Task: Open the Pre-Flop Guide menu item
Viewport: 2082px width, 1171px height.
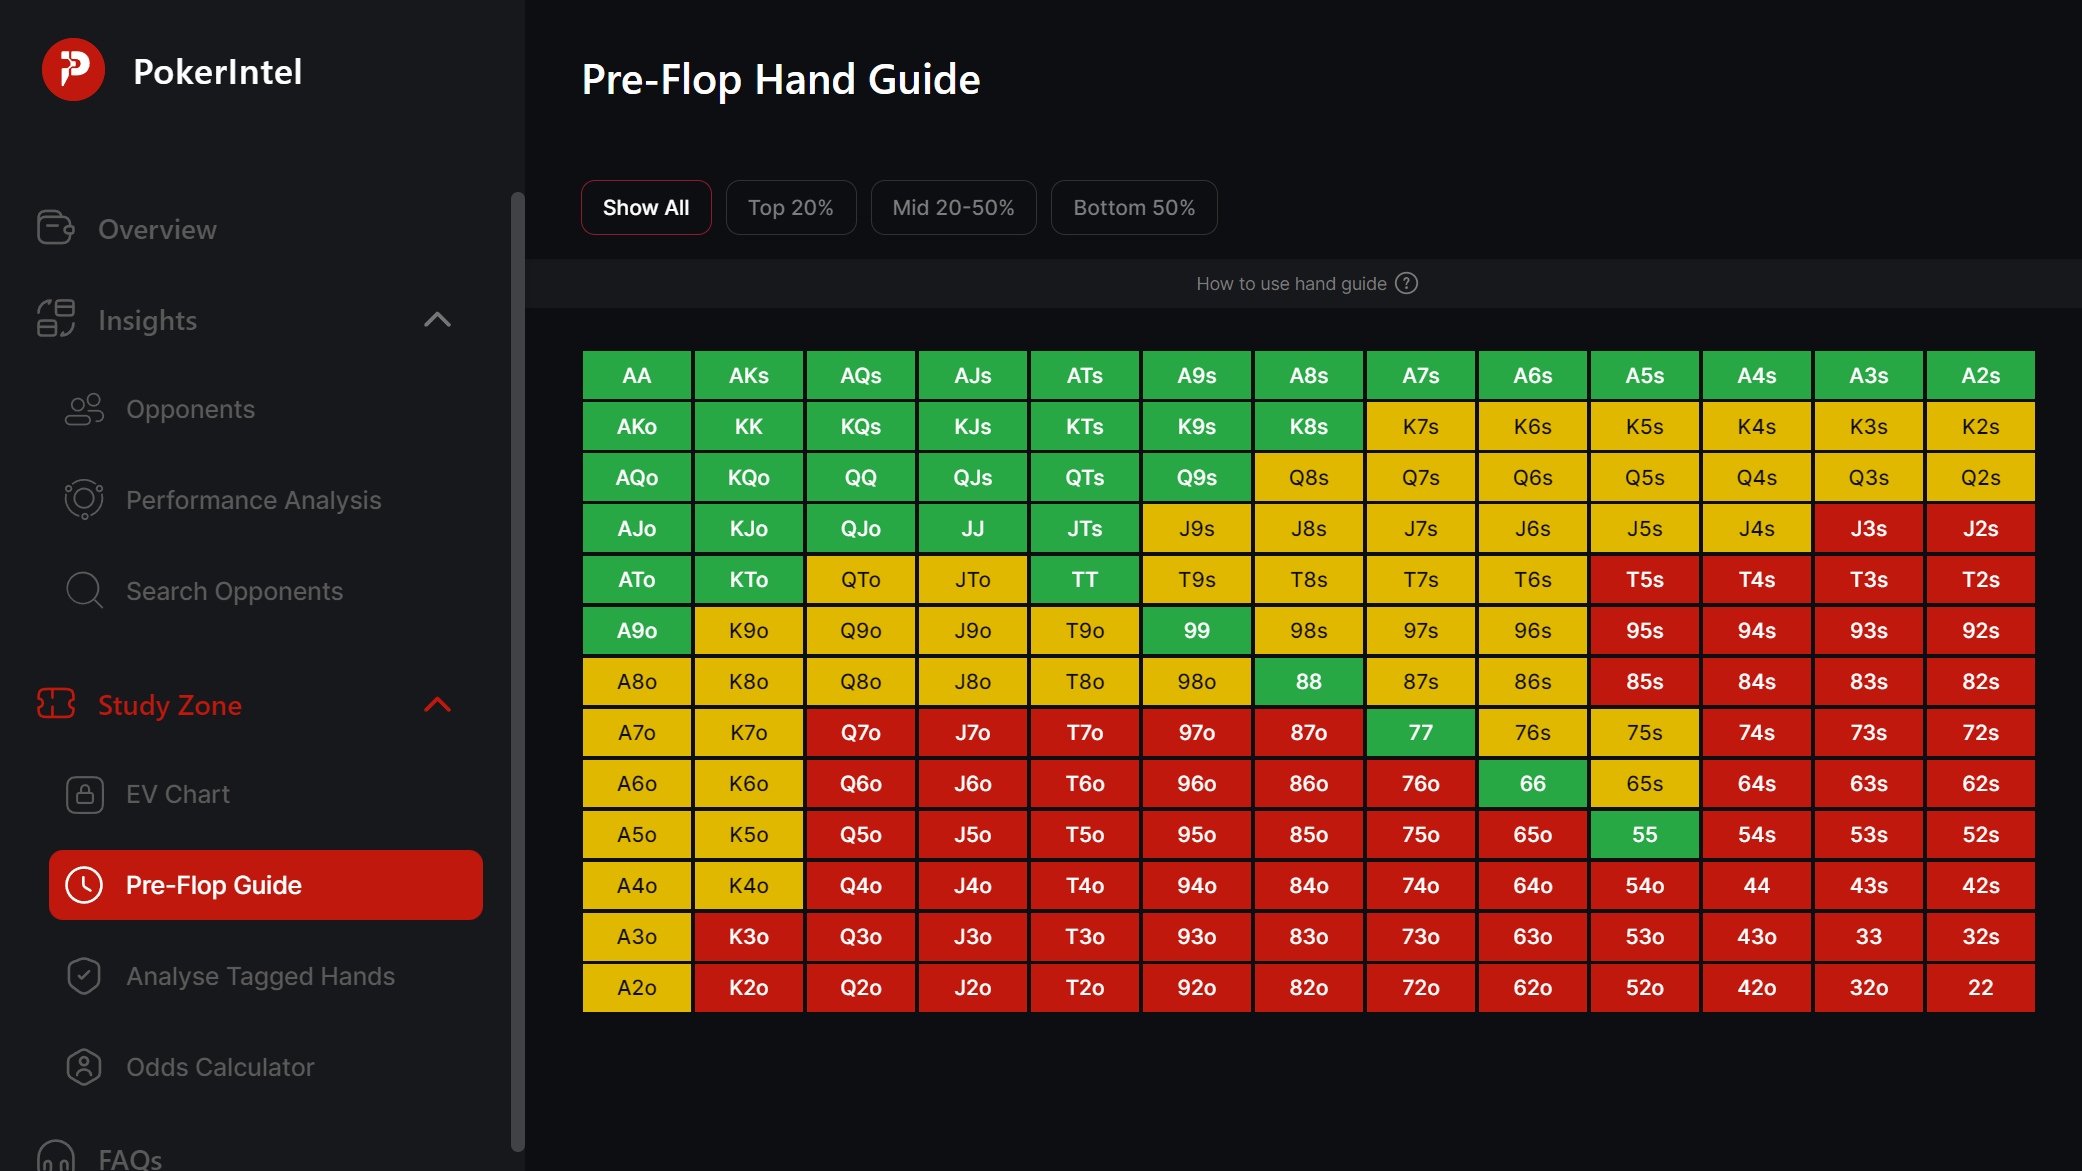Action: (x=265, y=885)
